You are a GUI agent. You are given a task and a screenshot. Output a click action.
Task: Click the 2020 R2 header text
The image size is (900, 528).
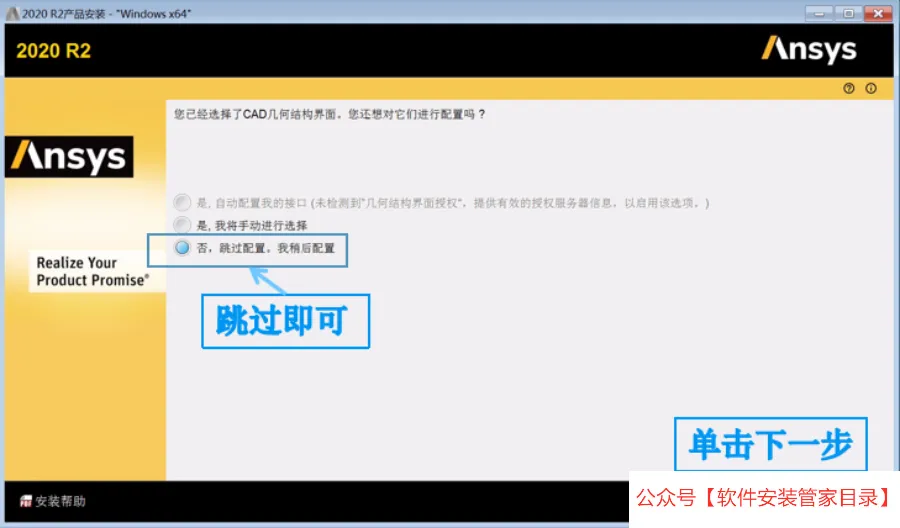click(53, 51)
